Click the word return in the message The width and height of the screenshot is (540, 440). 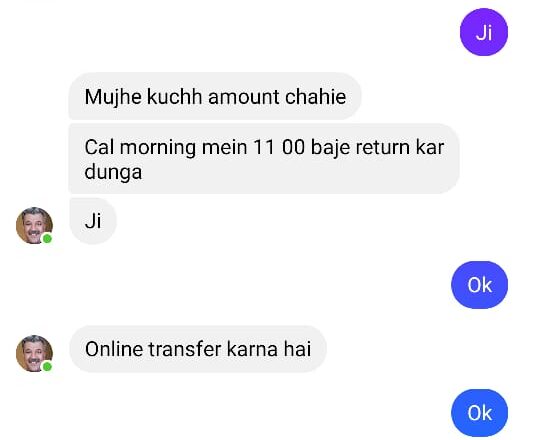coord(383,147)
